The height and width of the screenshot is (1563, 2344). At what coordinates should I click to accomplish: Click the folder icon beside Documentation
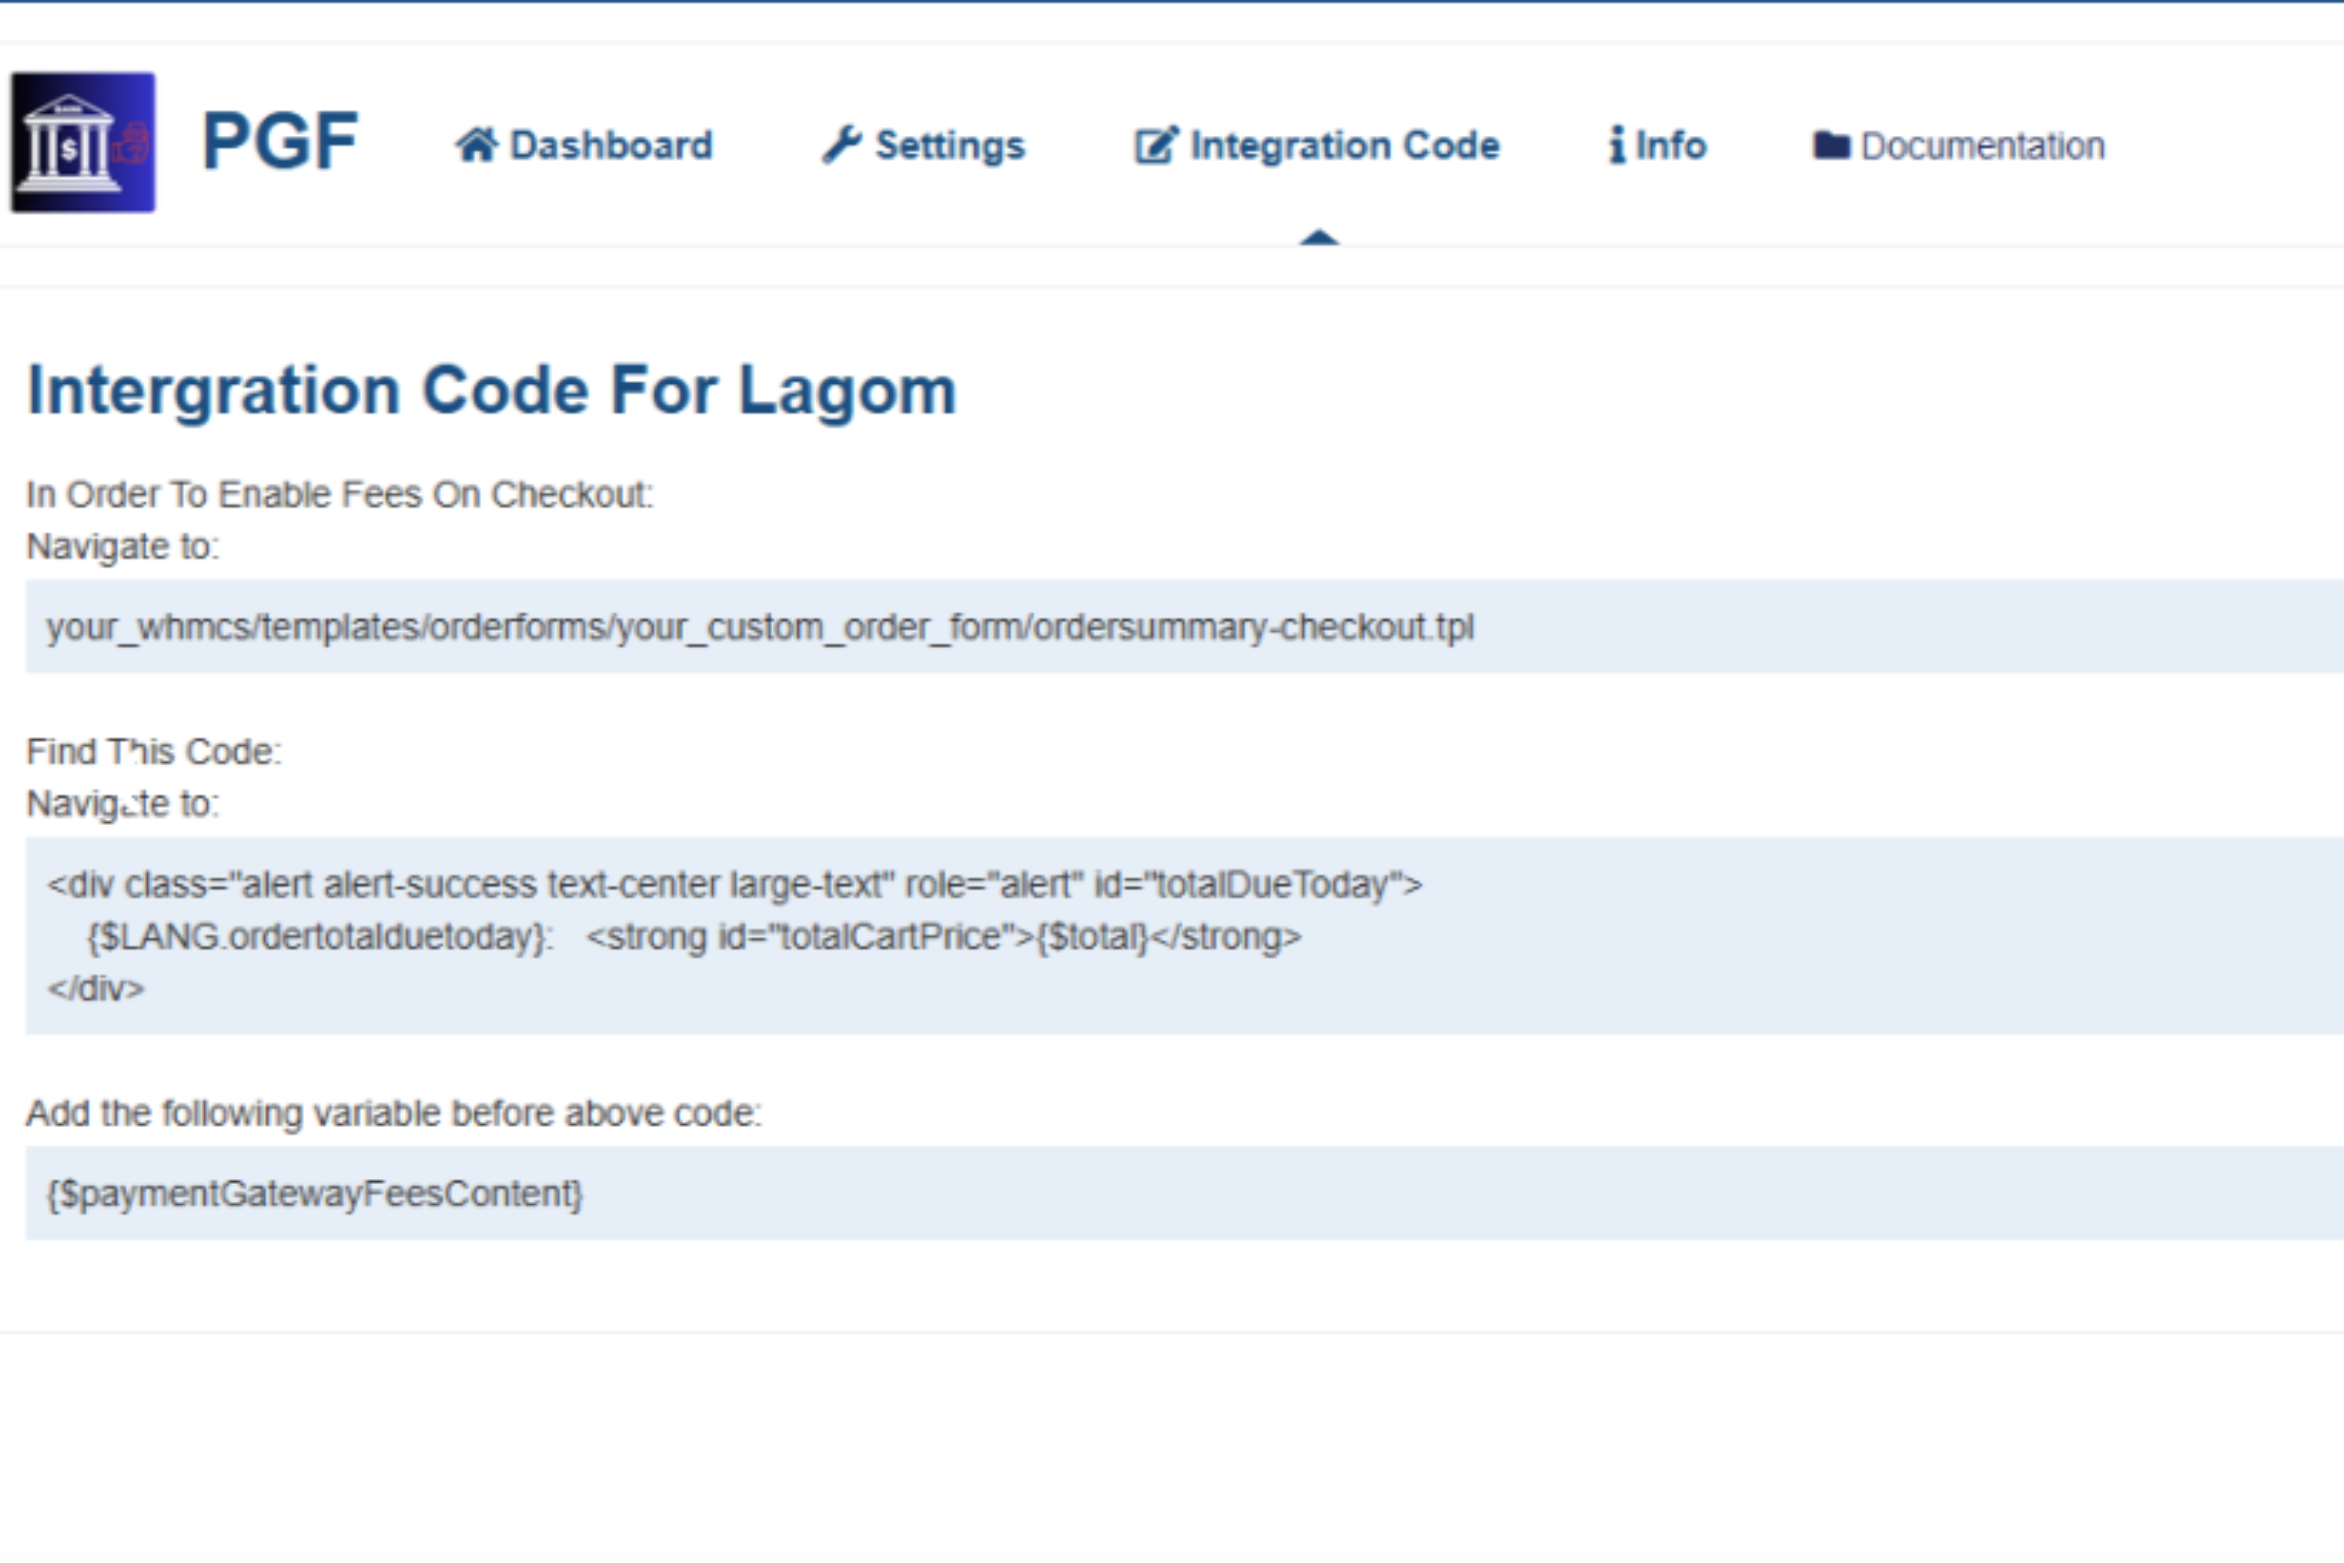tap(1831, 146)
